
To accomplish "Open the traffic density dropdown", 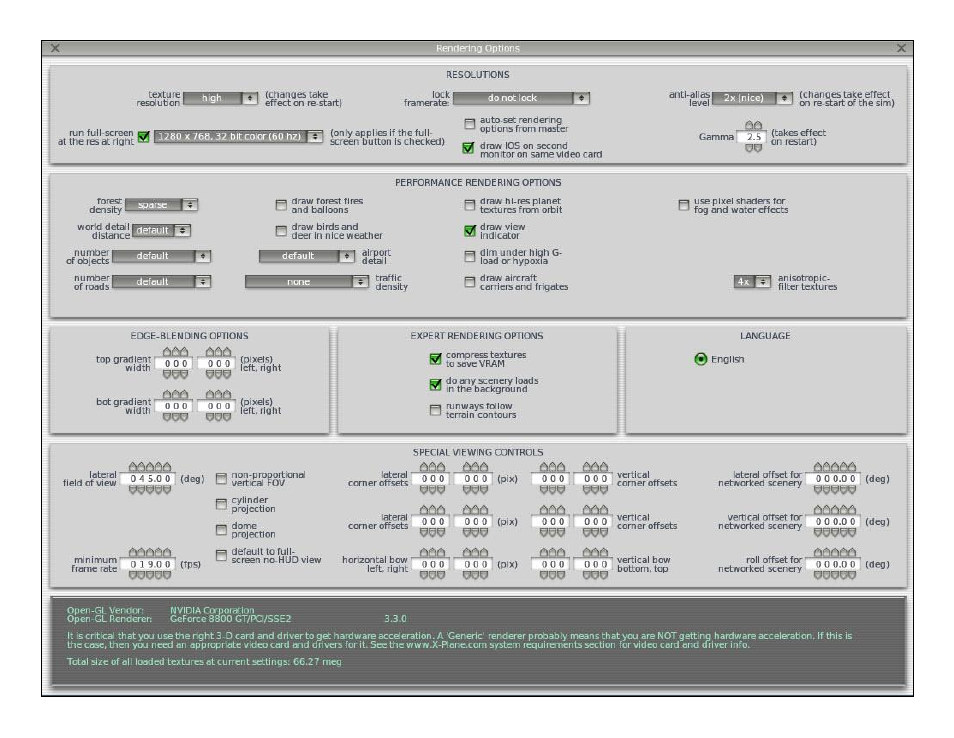I will coord(307,282).
